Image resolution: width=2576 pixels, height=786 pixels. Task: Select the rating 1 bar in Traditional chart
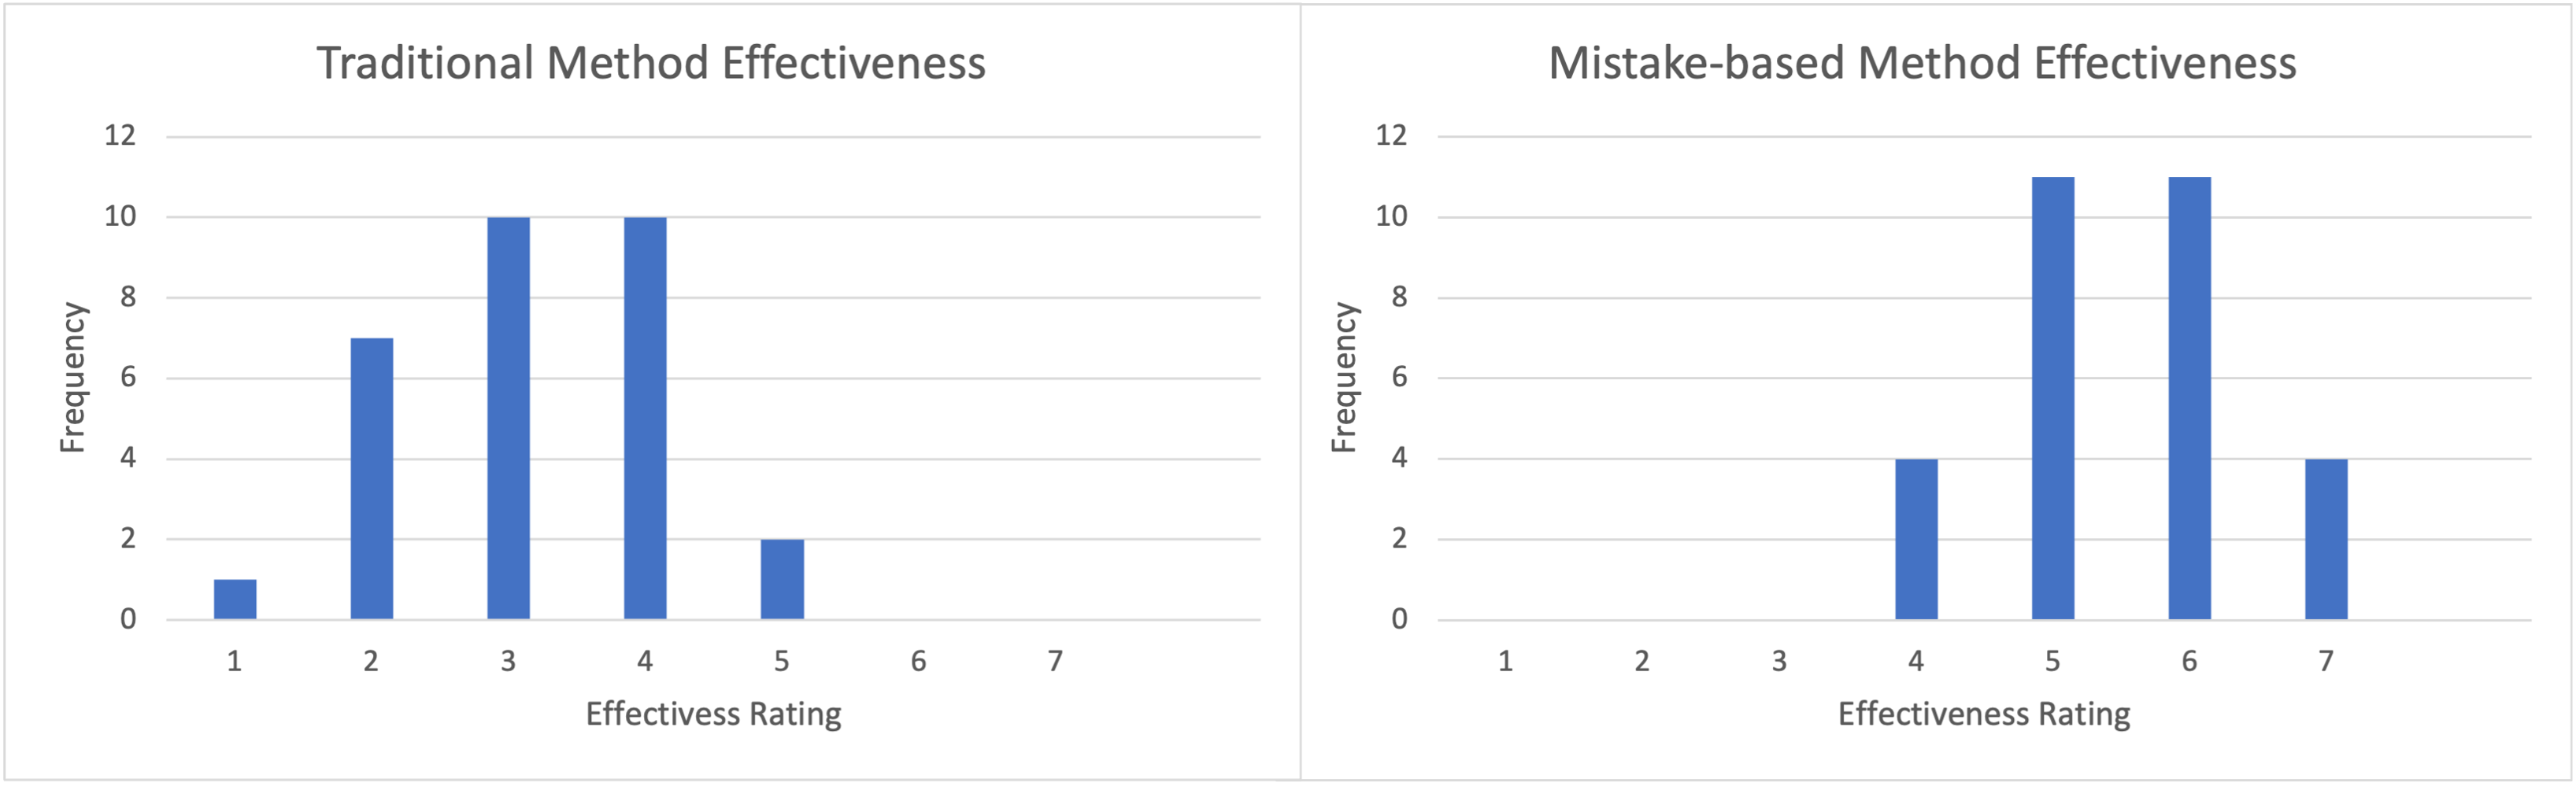click(235, 599)
